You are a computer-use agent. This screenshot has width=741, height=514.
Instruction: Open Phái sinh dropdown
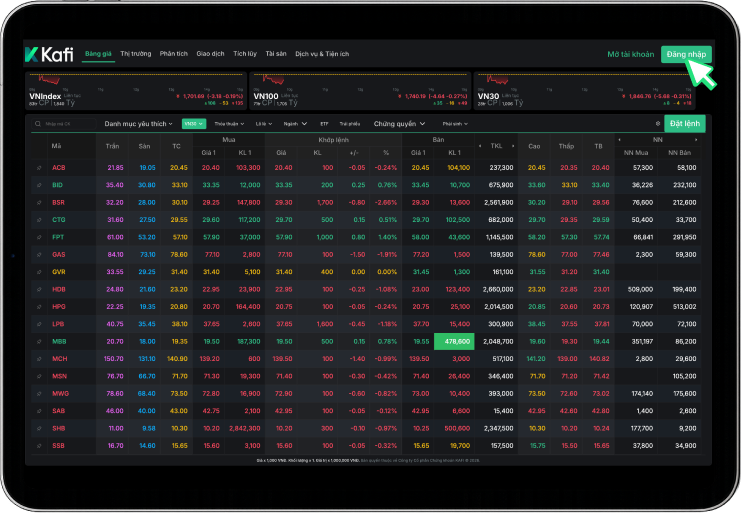pos(455,124)
